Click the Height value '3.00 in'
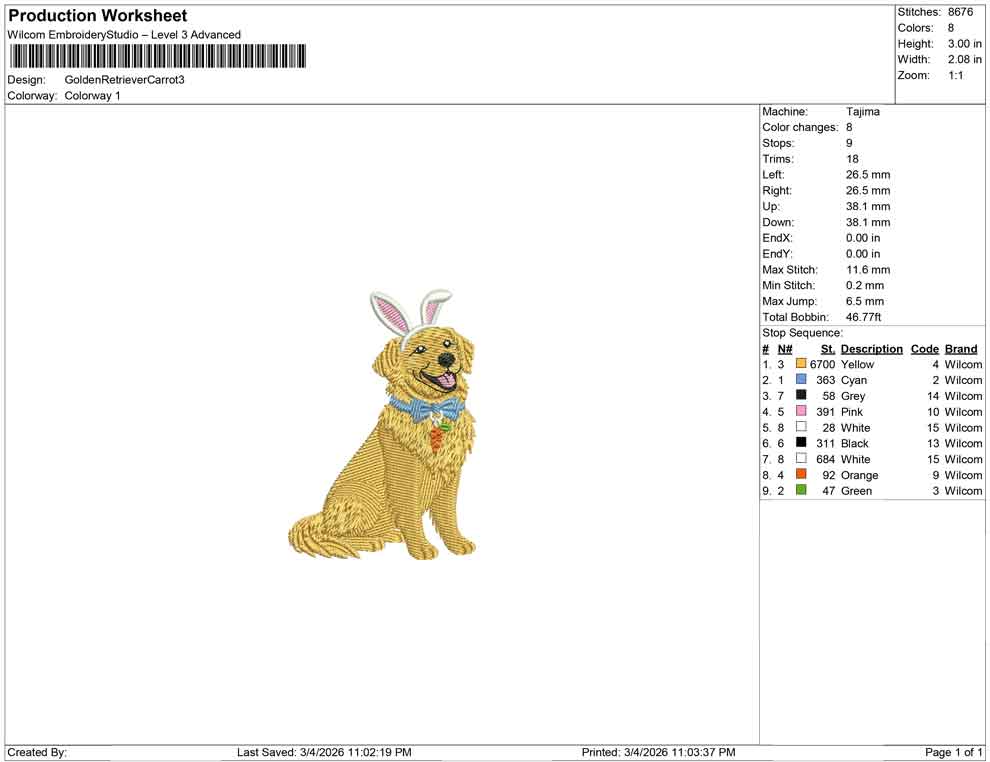 [x=965, y=44]
